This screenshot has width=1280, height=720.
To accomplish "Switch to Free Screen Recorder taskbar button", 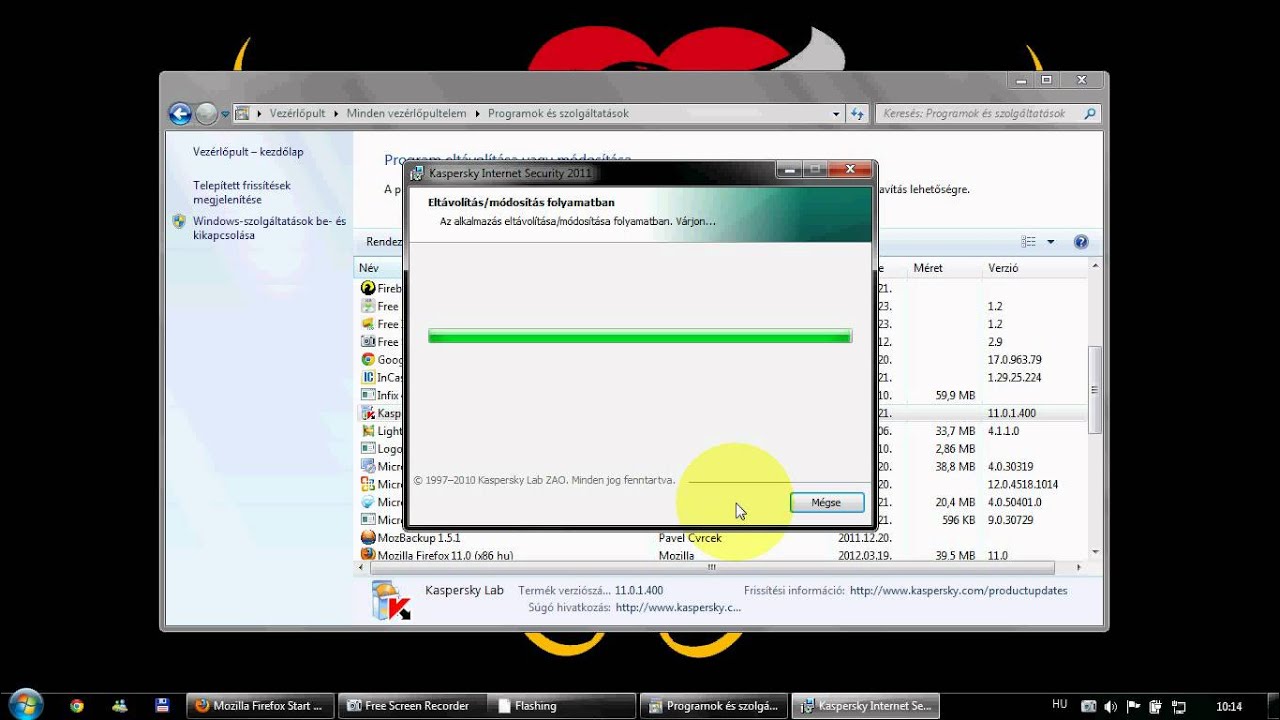I will (x=411, y=706).
